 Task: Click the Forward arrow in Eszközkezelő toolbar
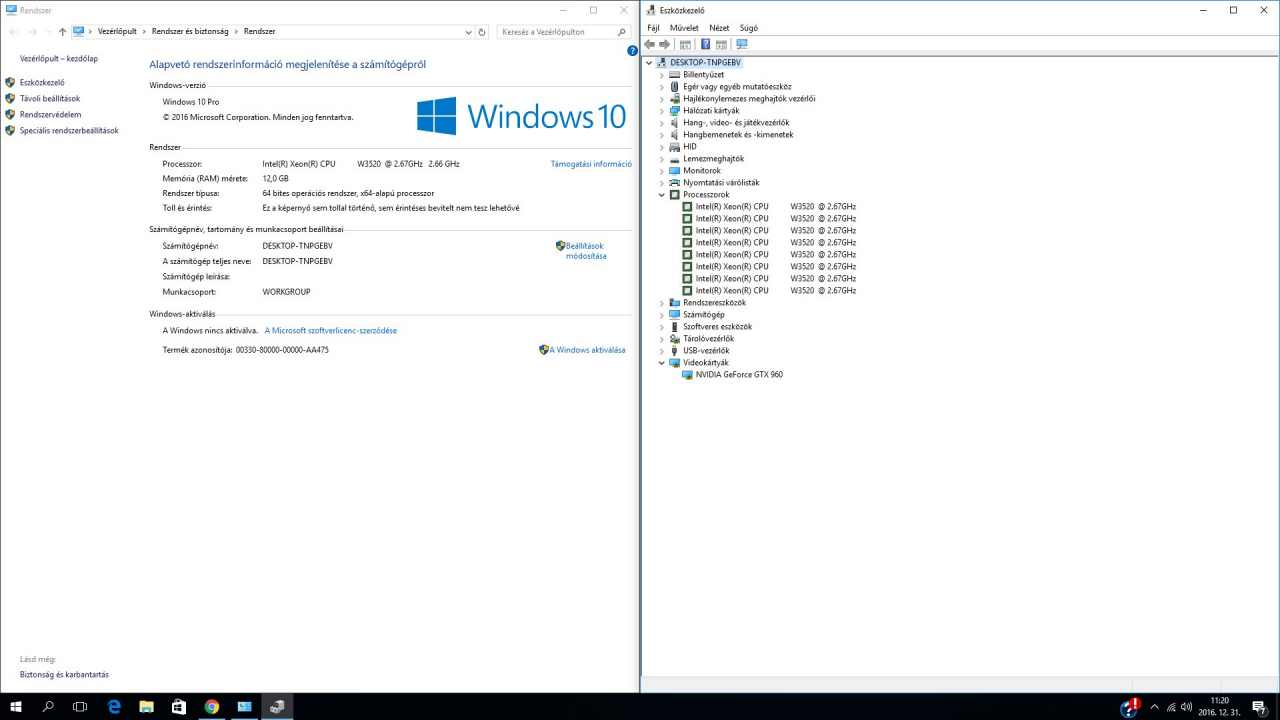(665, 44)
